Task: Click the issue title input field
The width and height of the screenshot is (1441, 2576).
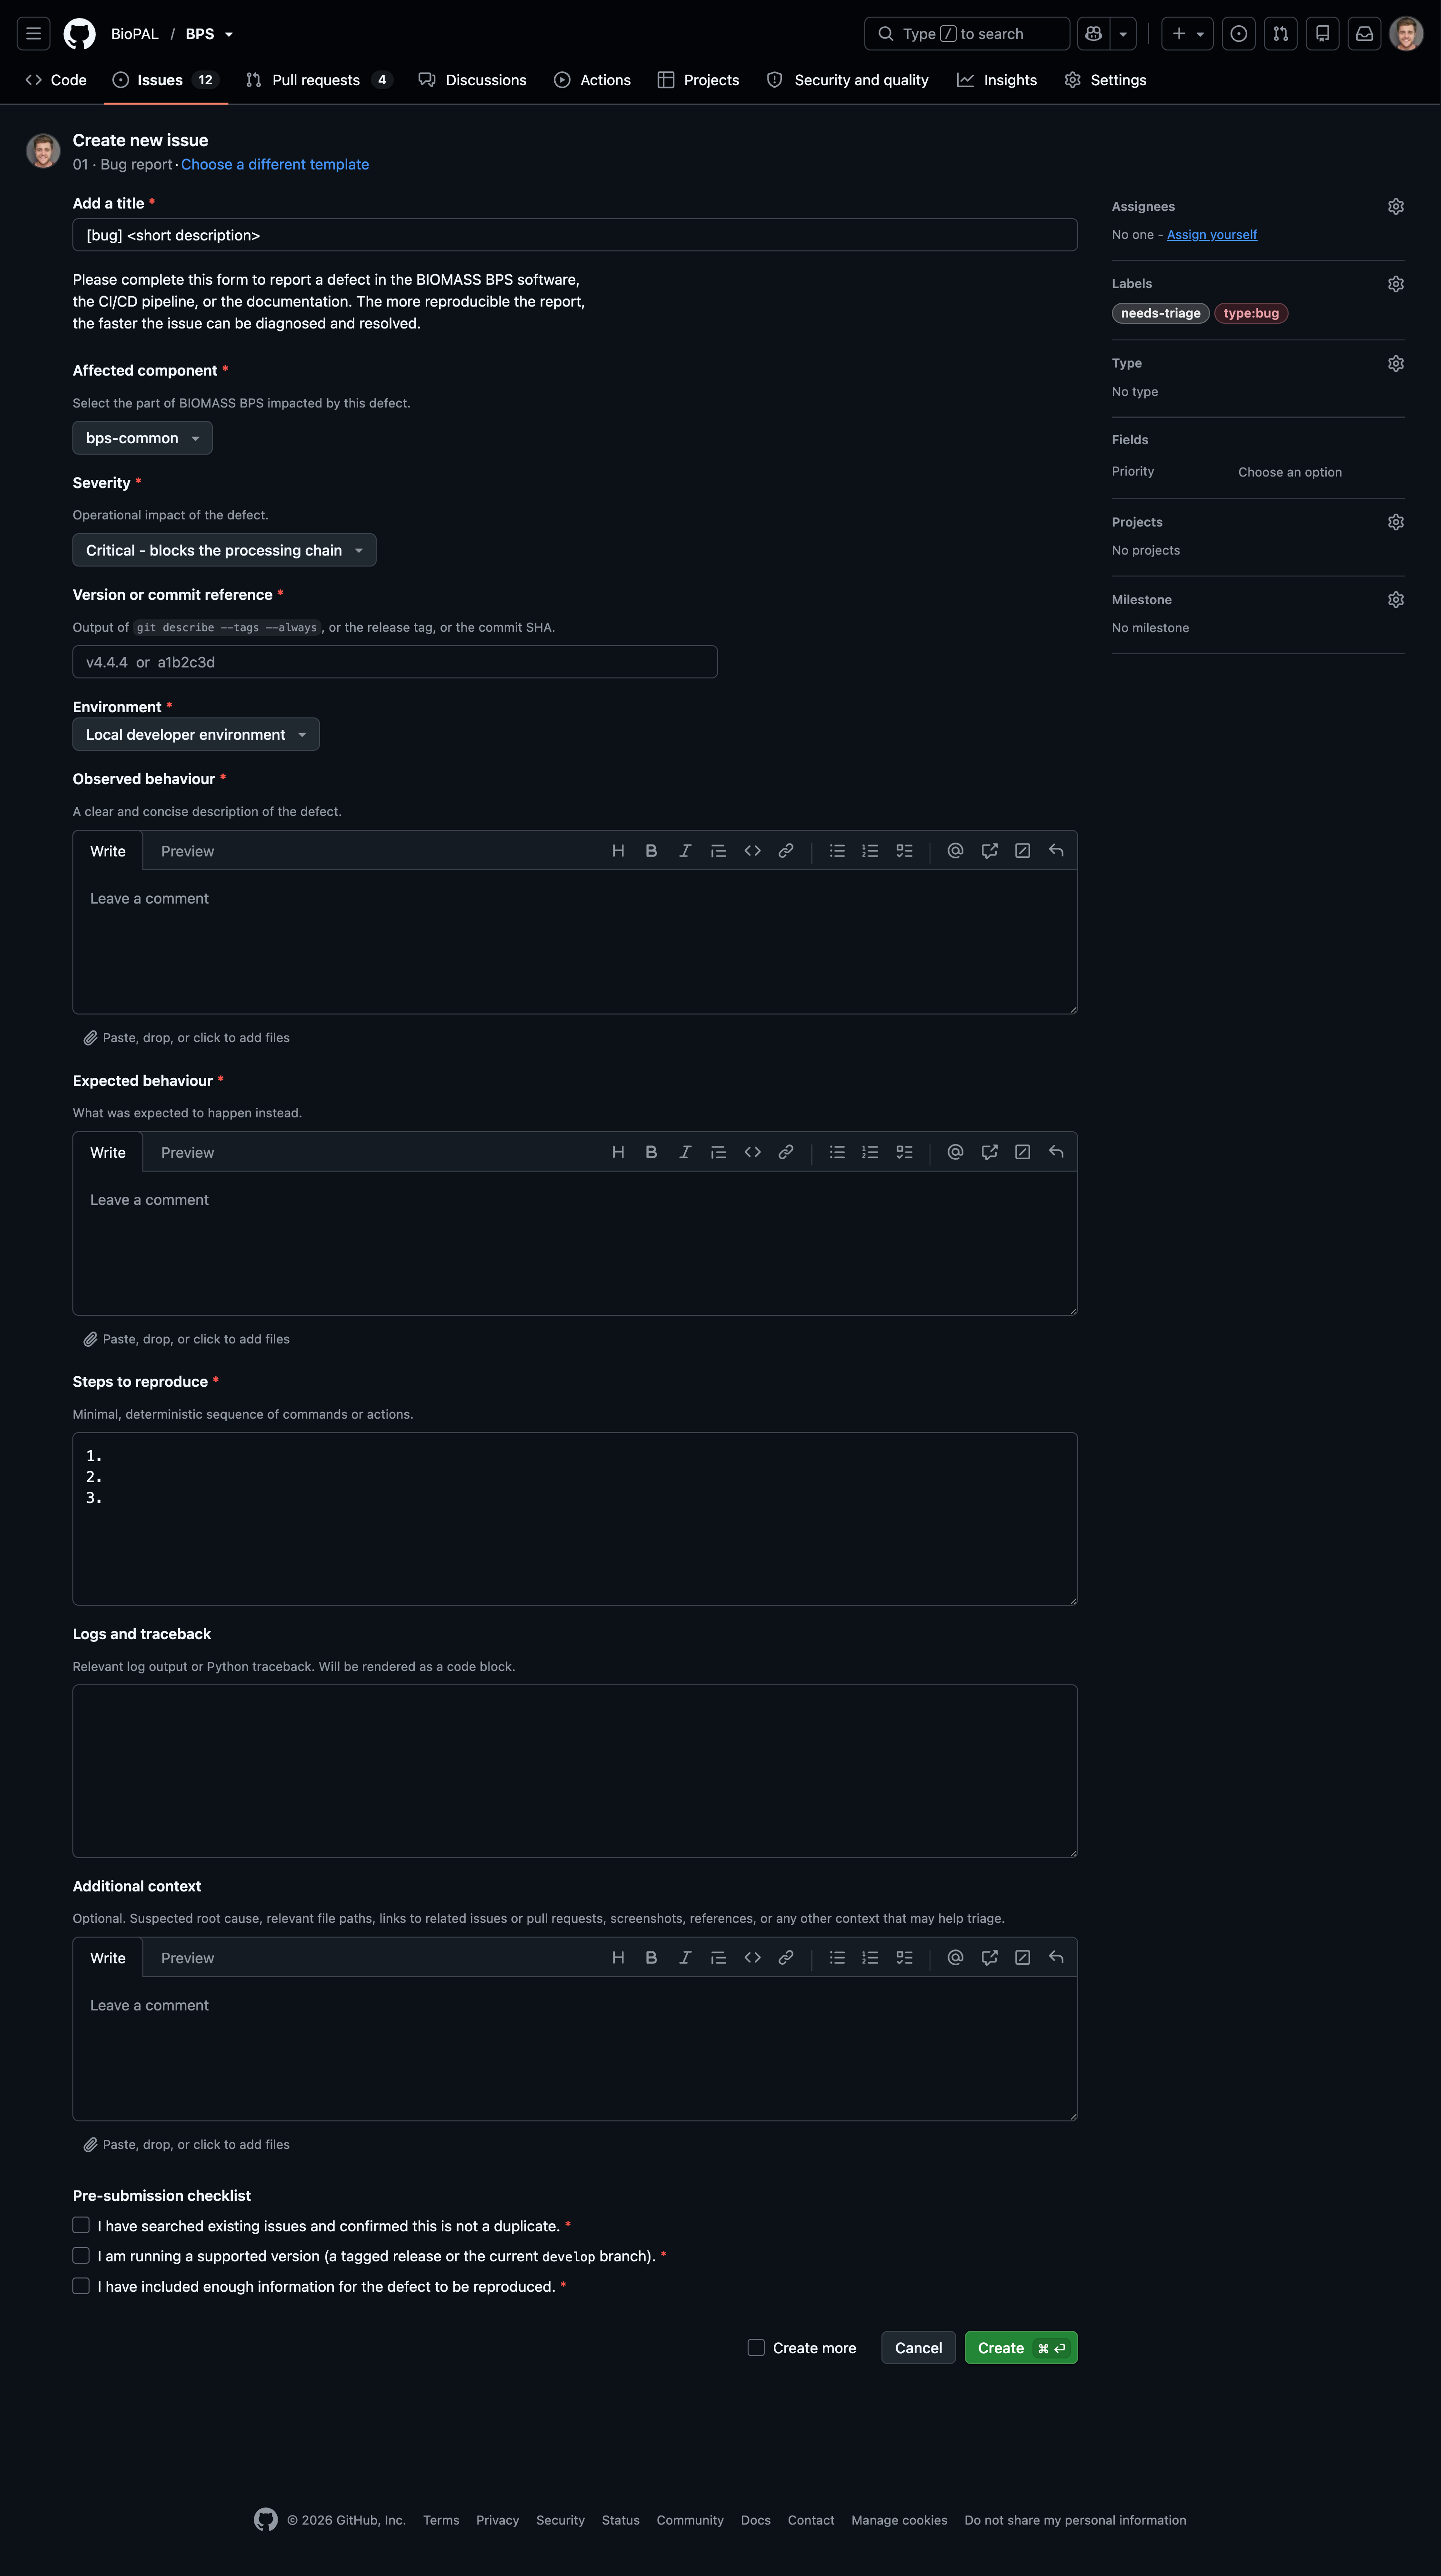Action: pyautogui.click(x=575, y=235)
